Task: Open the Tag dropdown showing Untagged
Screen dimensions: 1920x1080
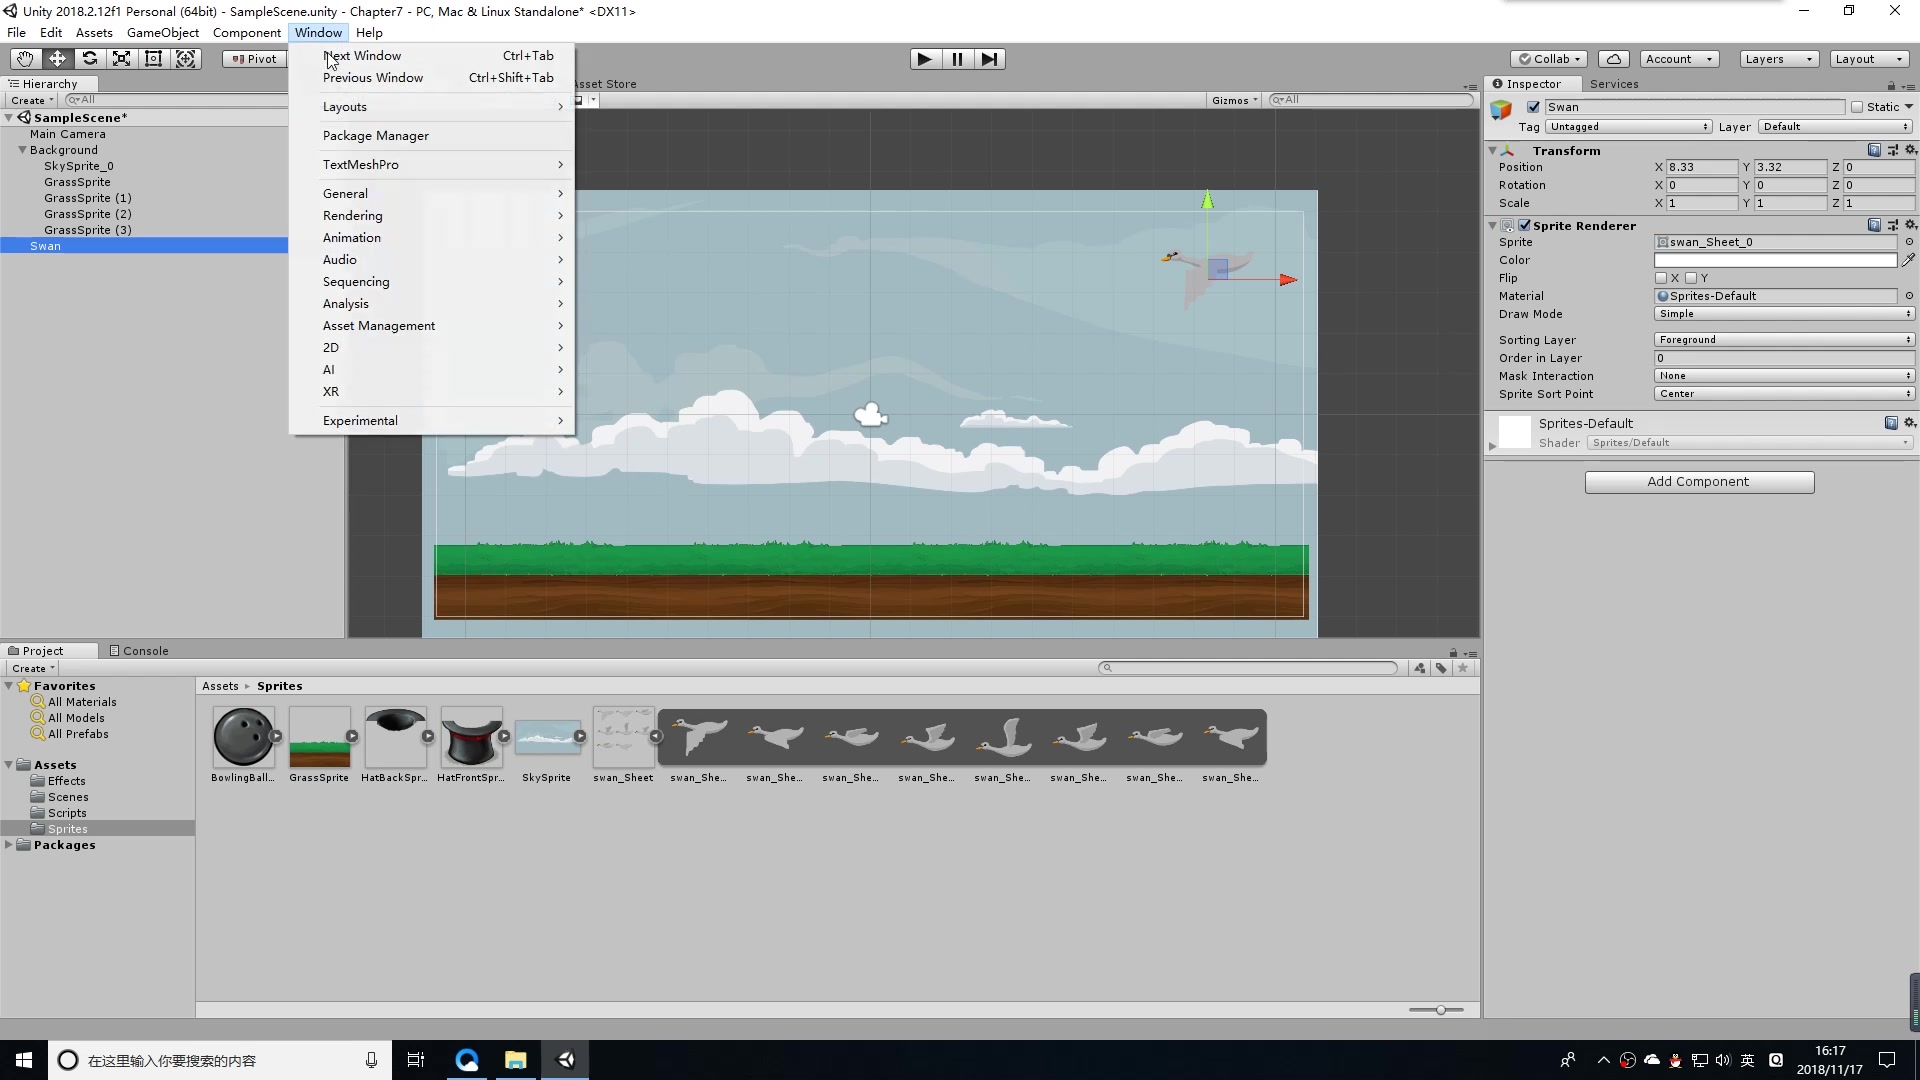Action: click(1627, 127)
